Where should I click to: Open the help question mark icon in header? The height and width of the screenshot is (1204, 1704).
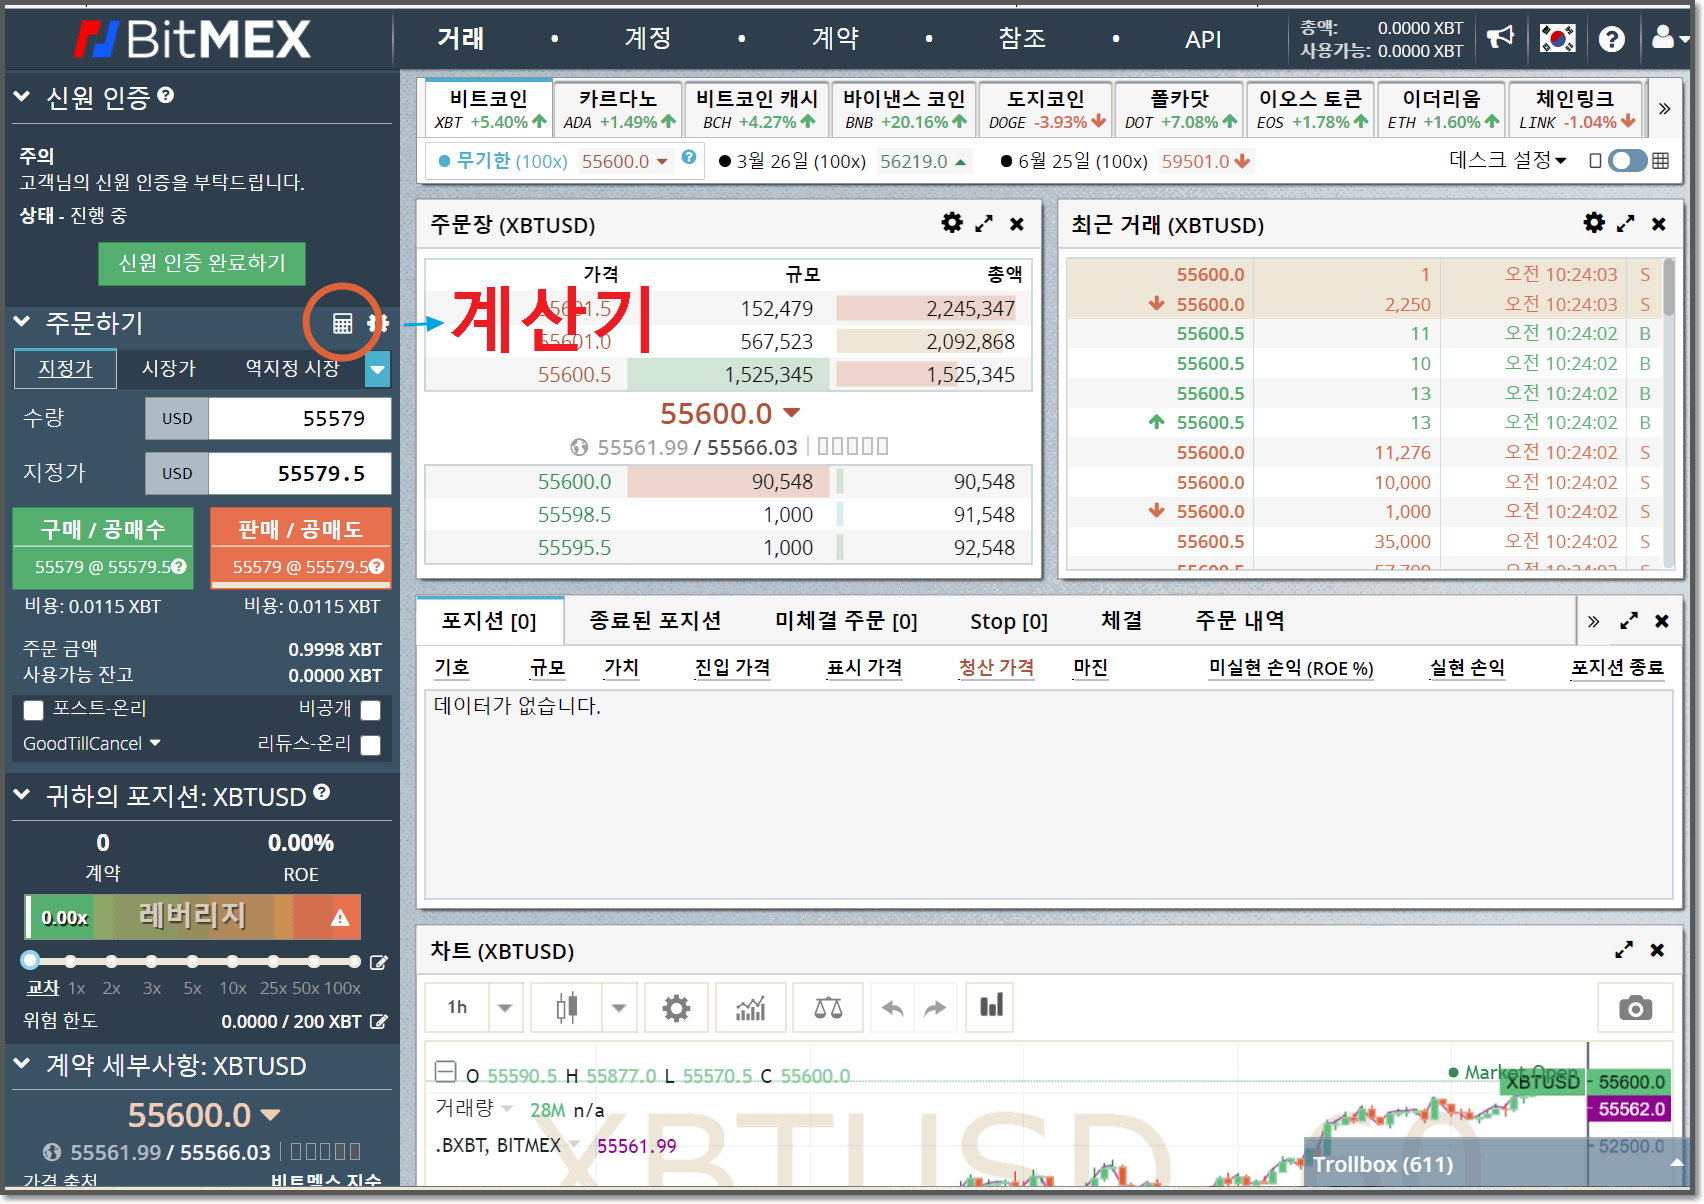(x=1611, y=39)
